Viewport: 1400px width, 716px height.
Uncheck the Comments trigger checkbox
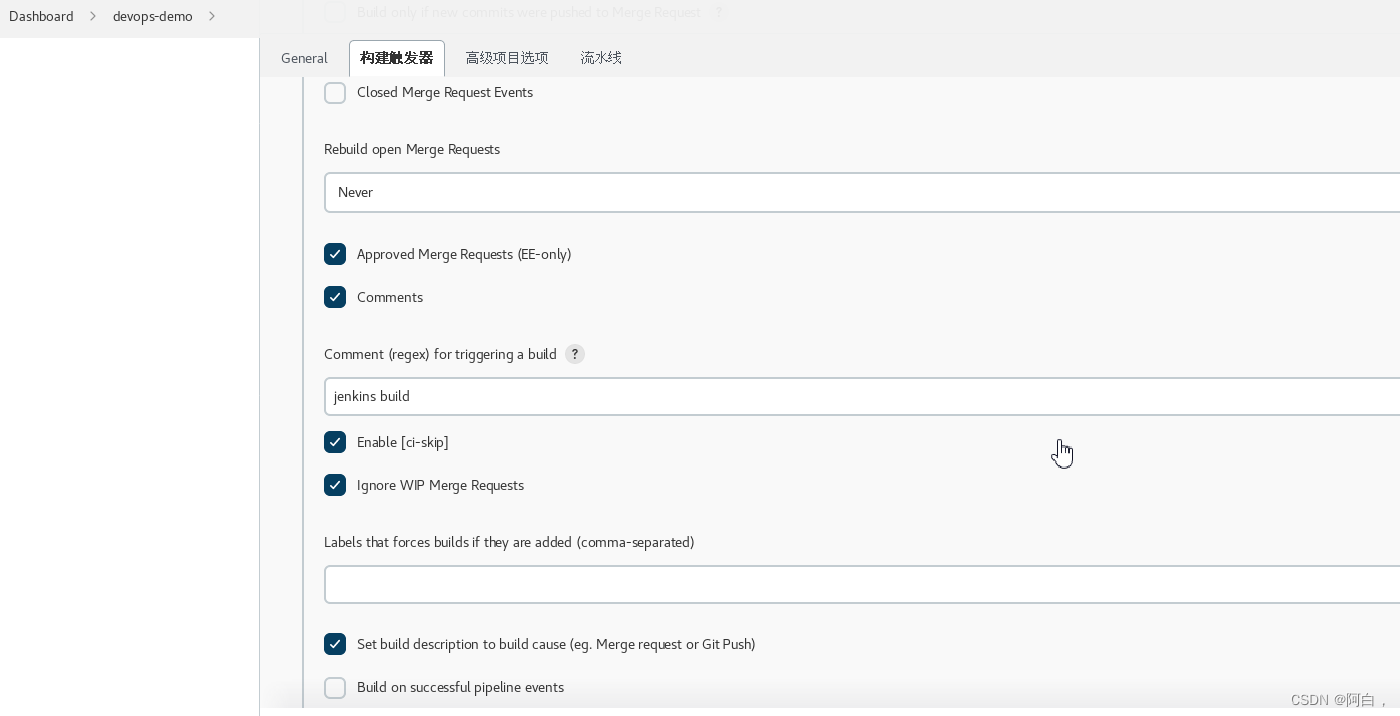tap(335, 297)
